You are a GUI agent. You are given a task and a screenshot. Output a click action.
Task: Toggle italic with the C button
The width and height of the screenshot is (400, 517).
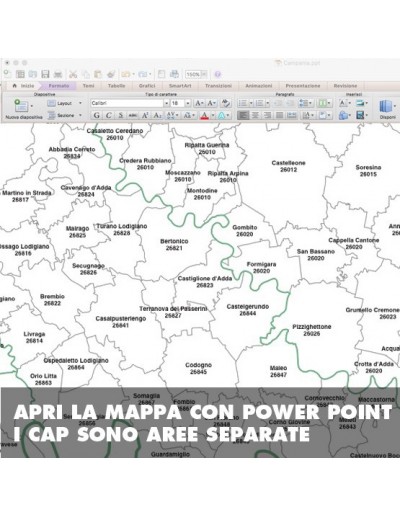[109, 115]
